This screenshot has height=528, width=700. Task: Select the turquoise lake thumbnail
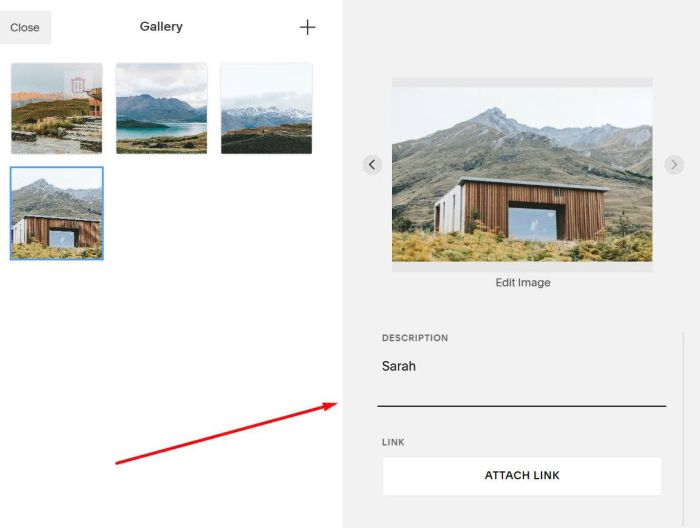click(x=162, y=108)
